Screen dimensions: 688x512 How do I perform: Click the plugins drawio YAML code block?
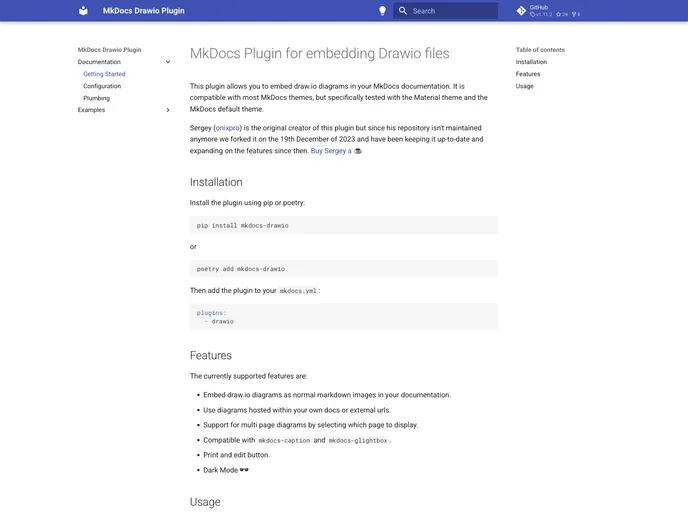pos(344,316)
